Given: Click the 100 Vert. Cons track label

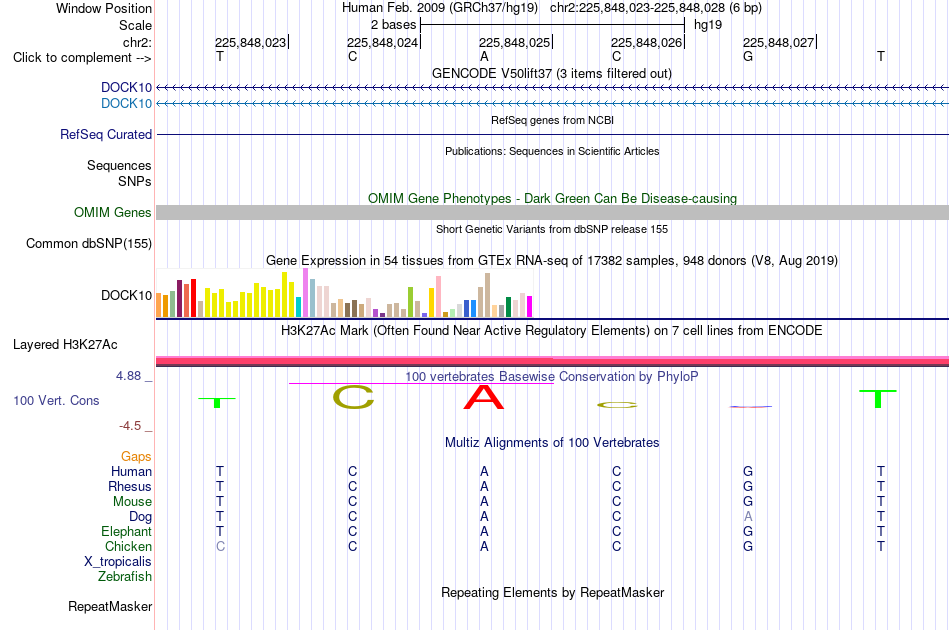Looking at the screenshot, I should [56, 400].
